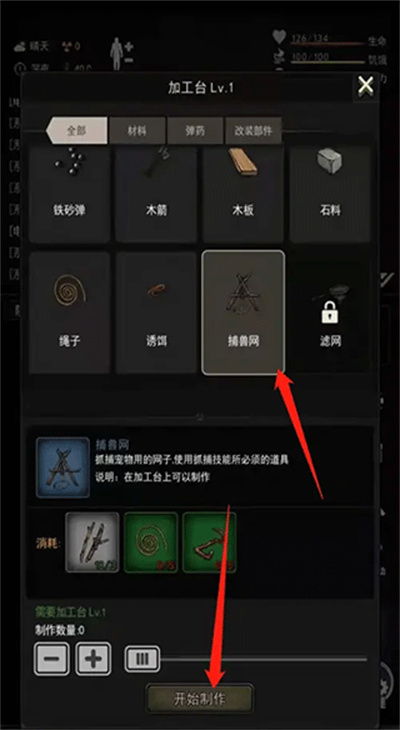Select the 捕兽网 trap net item
This screenshot has height=730, width=400.
tap(243, 312)
